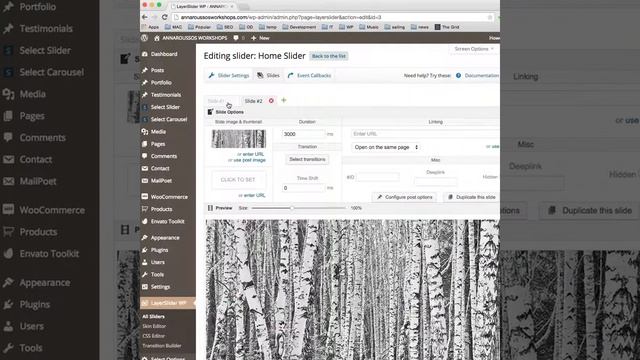Click the Posts pin icon in browser sidebar
Viewport: 640px width, 360px height.
point(144,70)
